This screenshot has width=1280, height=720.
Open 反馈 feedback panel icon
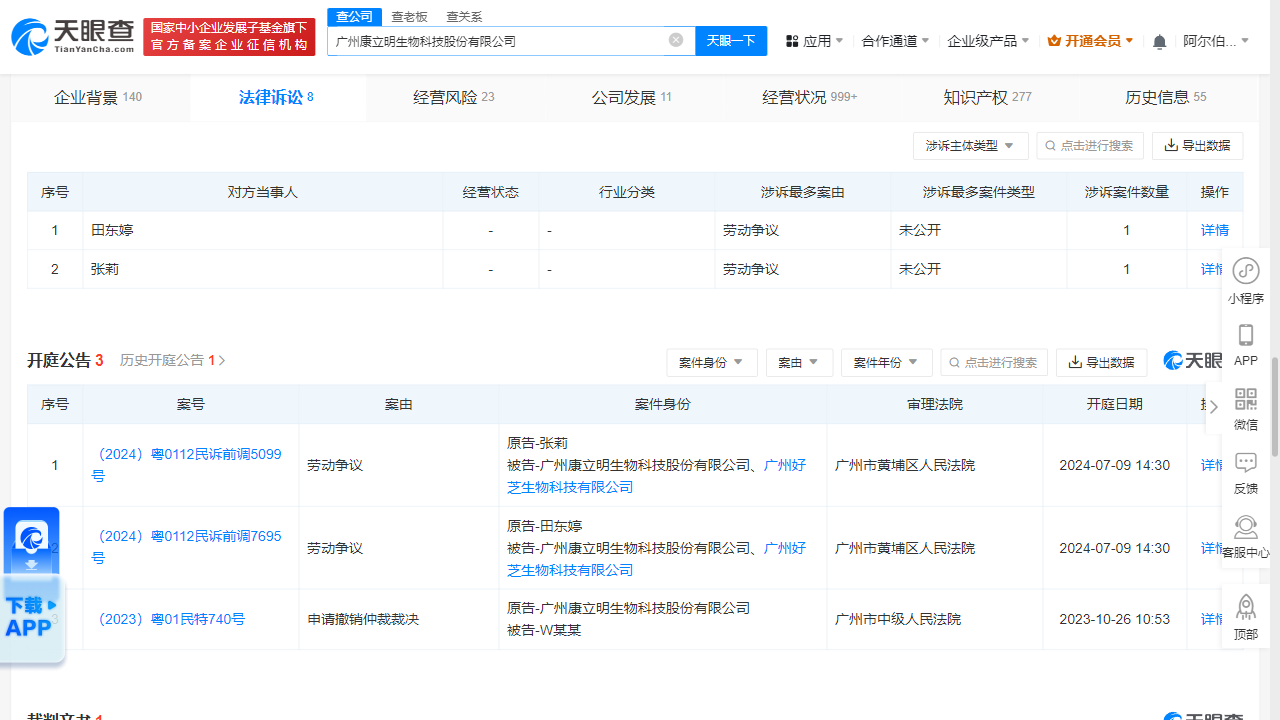(1245, 463)
